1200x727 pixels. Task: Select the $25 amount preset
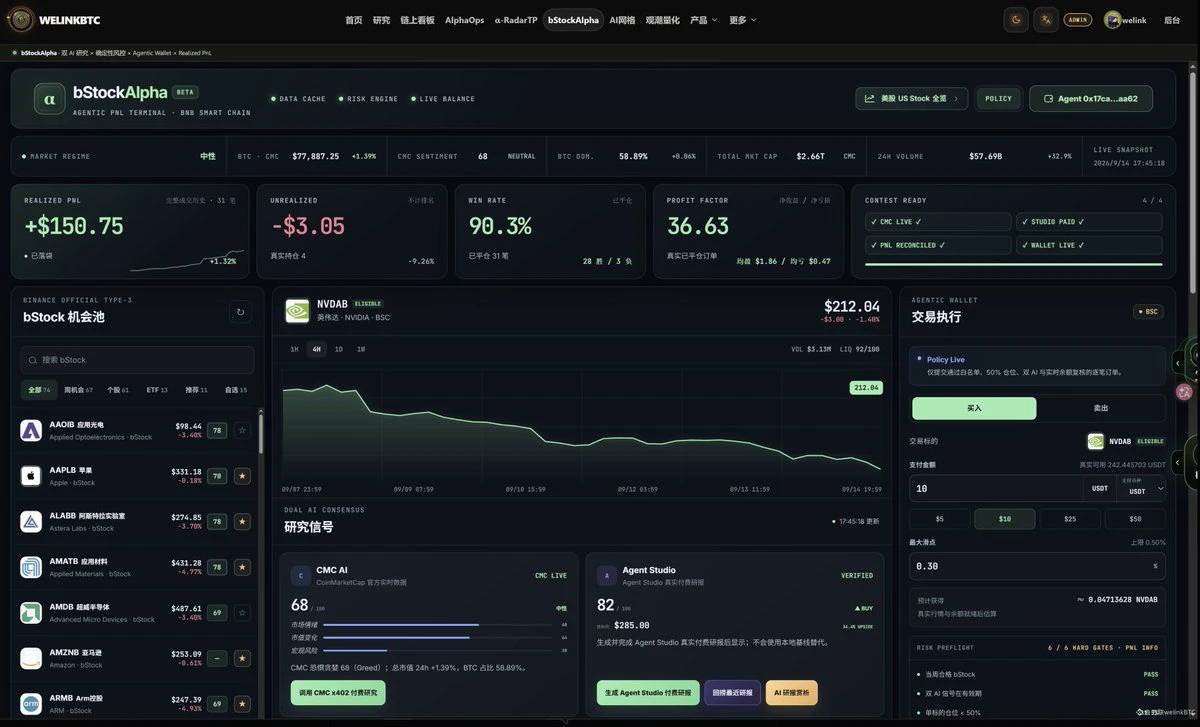tap(1069, 519)
